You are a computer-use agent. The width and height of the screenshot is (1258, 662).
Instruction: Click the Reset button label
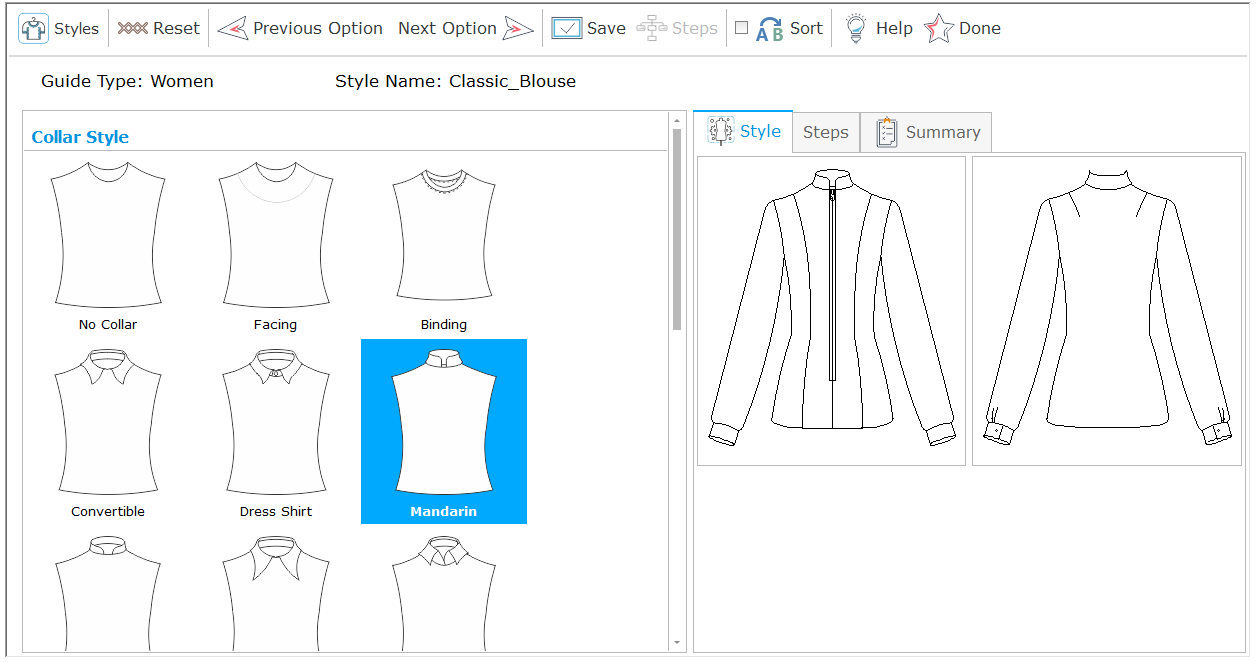coord(177,28)
